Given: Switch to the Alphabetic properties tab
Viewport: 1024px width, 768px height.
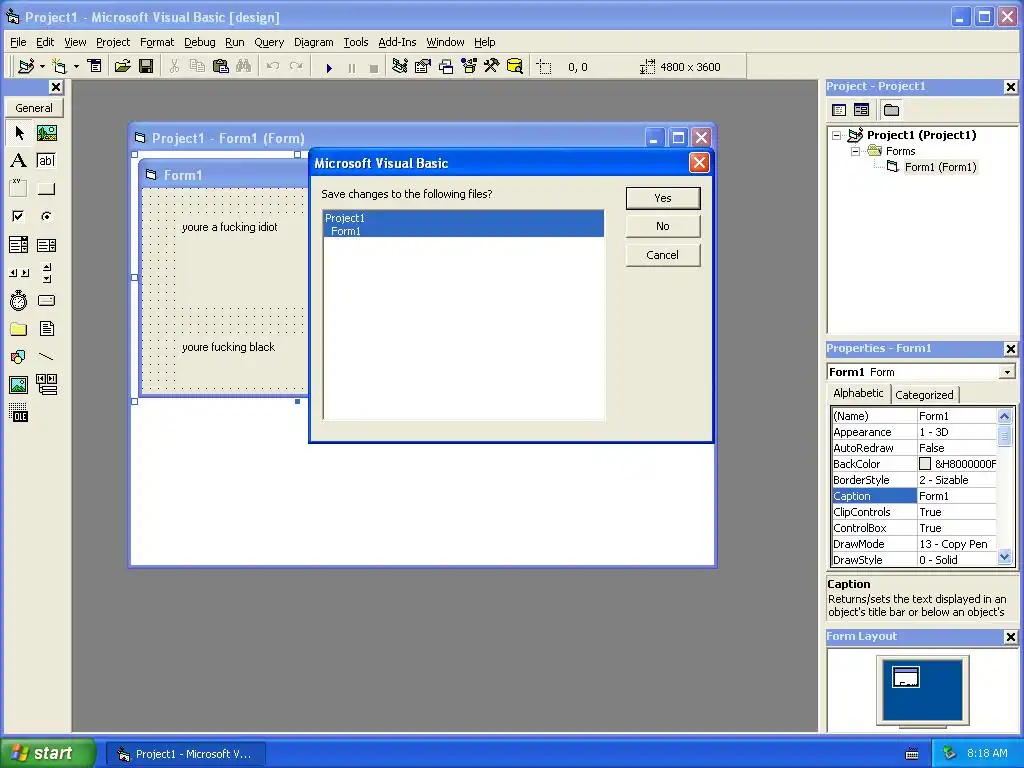Looking at the screenshot, I should (x=858, y=393).
